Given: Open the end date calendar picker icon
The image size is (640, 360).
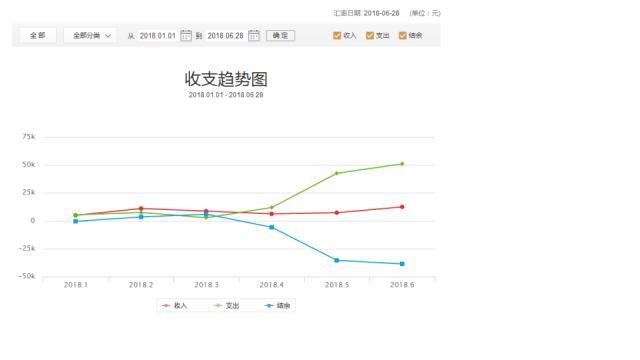Looking at the screenshot, I should [x=254, y=36].
